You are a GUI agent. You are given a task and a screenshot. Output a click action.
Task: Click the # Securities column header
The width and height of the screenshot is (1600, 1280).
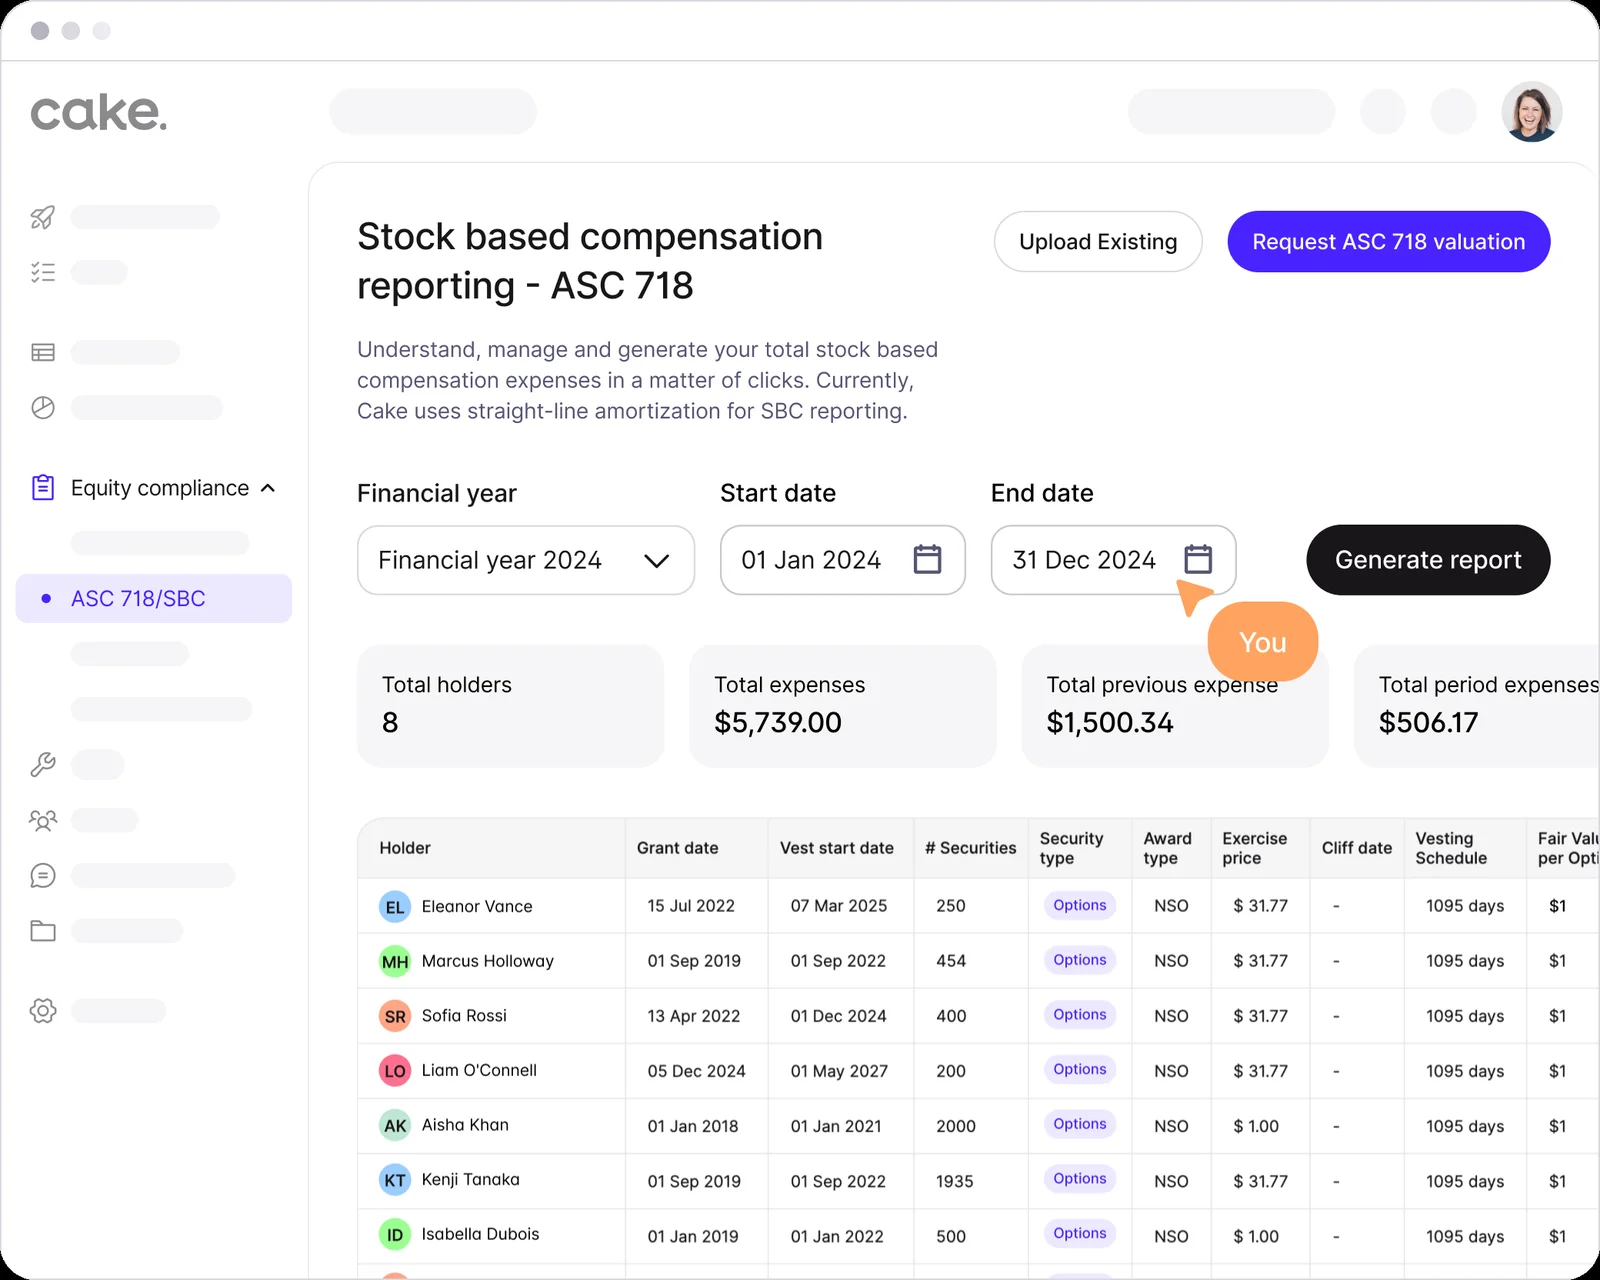pos(970,848)
